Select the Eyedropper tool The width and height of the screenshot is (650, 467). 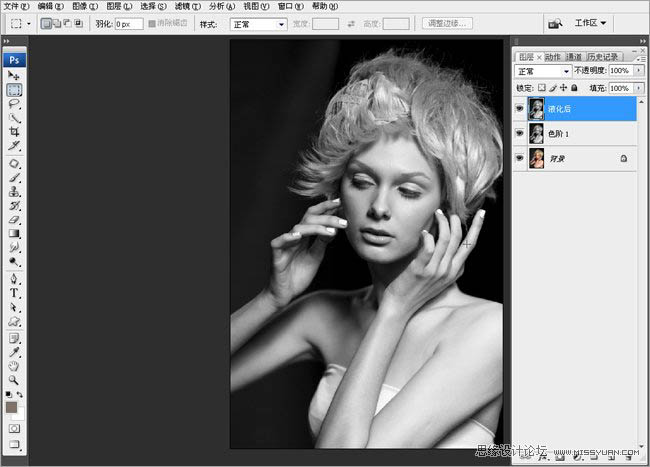(15, 352)
